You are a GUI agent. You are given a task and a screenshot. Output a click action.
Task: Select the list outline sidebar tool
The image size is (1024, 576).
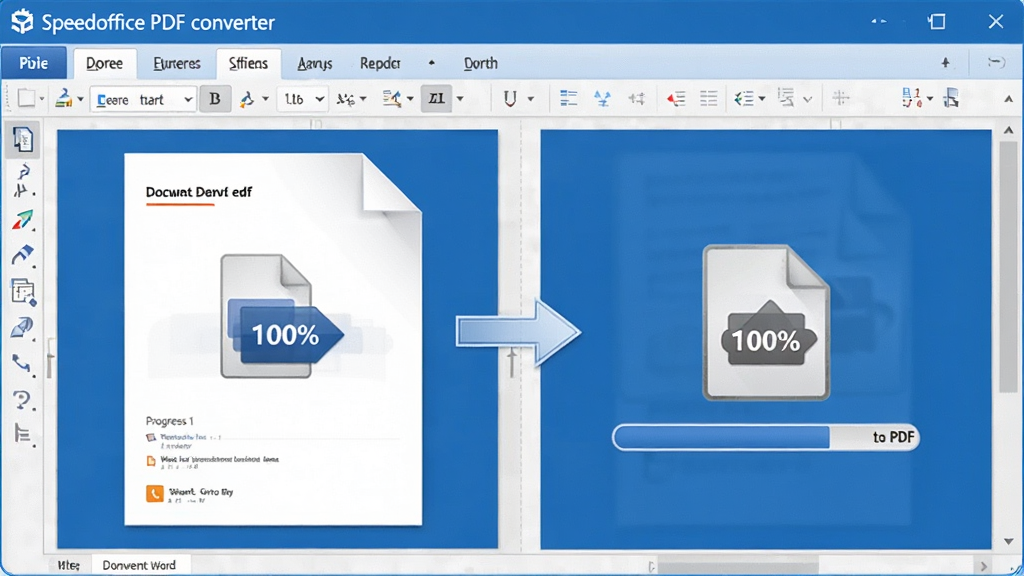(23, 434)
